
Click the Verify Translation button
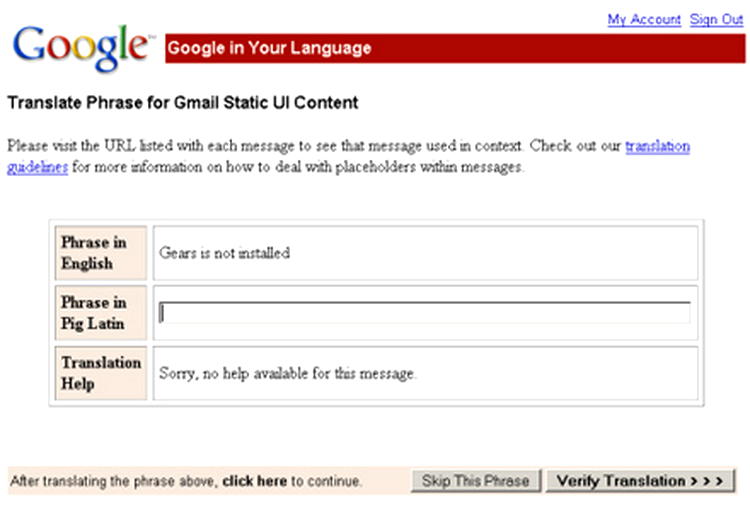[640, 481]
